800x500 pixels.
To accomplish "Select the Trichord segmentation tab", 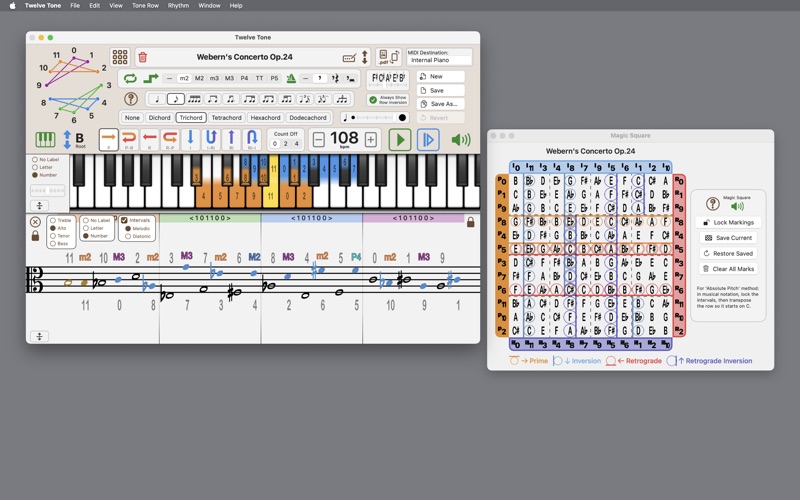I will click(x=191, y=117).
